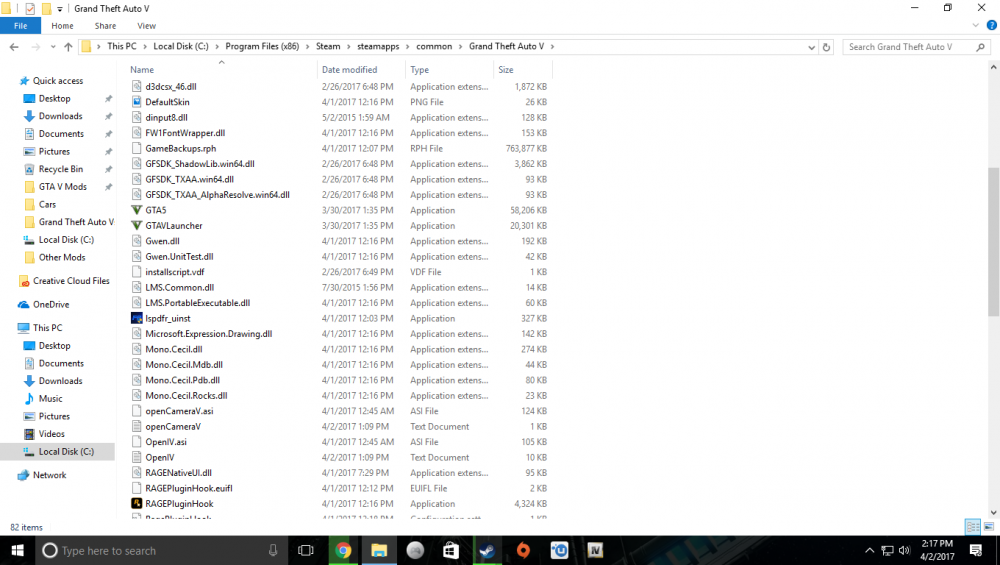This screenshot has height=565, width=1000.
Task: Click the RAGEPluginHook application icon
Action: pos(136,503)
